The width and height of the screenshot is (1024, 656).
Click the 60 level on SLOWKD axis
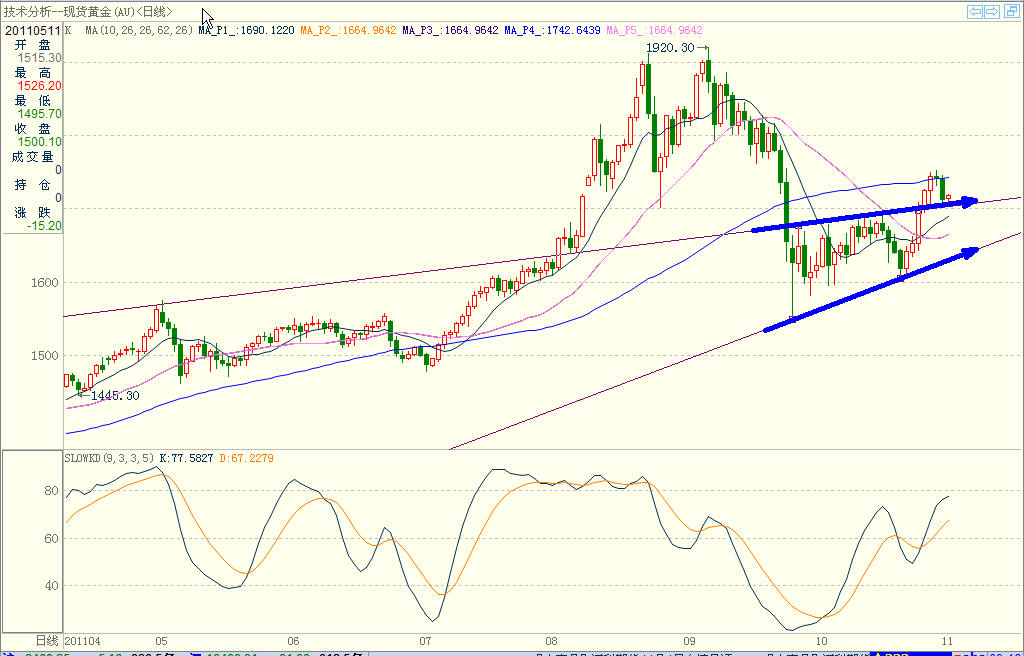pyautogui.click(x=52, y=539)
